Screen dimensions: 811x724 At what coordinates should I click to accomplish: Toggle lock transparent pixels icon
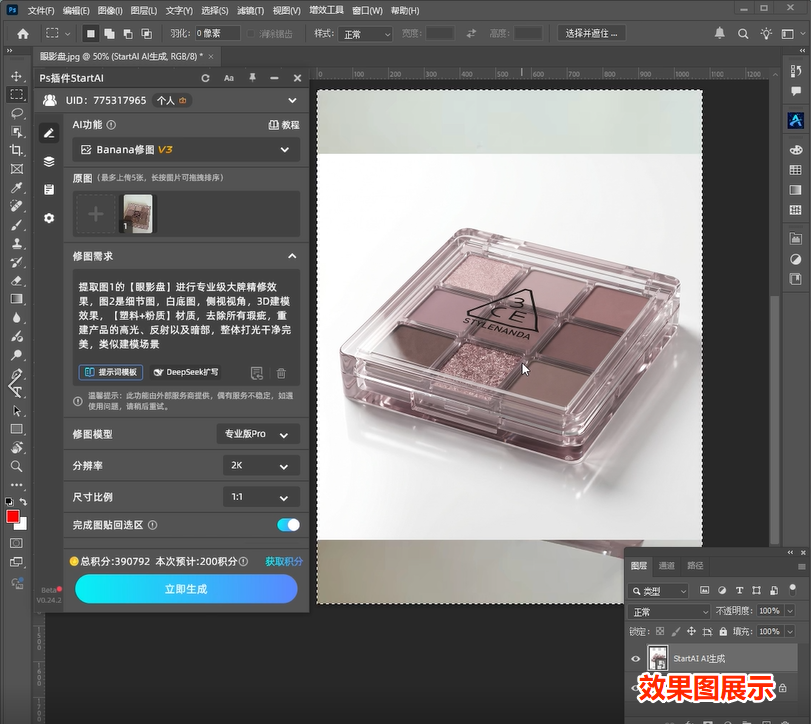[x=660, y=631]
